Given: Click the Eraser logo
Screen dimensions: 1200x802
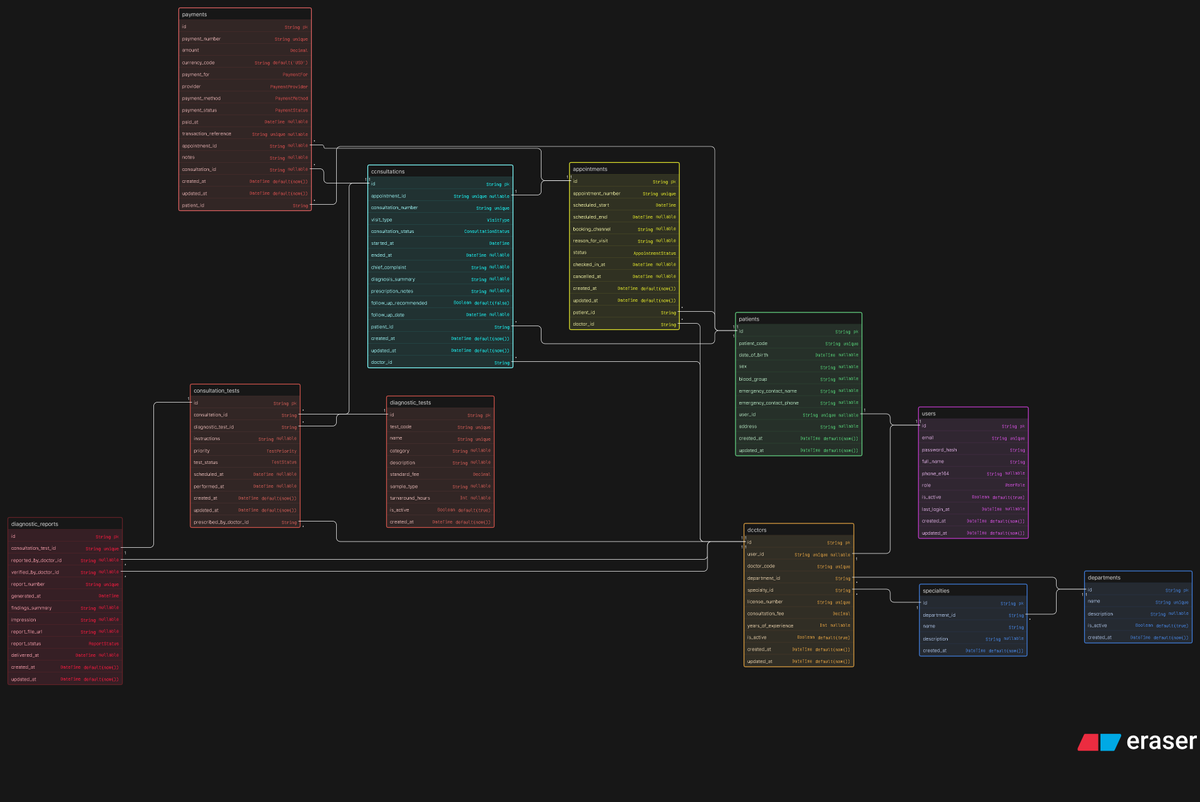Looking at the screenshot, I should point(1137,742).
